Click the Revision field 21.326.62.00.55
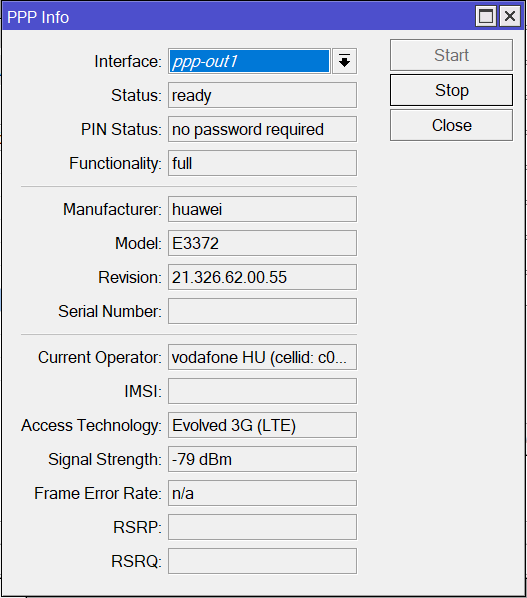Image resolution: width=527 pixels, height=598 pixels. pos(262,277)
